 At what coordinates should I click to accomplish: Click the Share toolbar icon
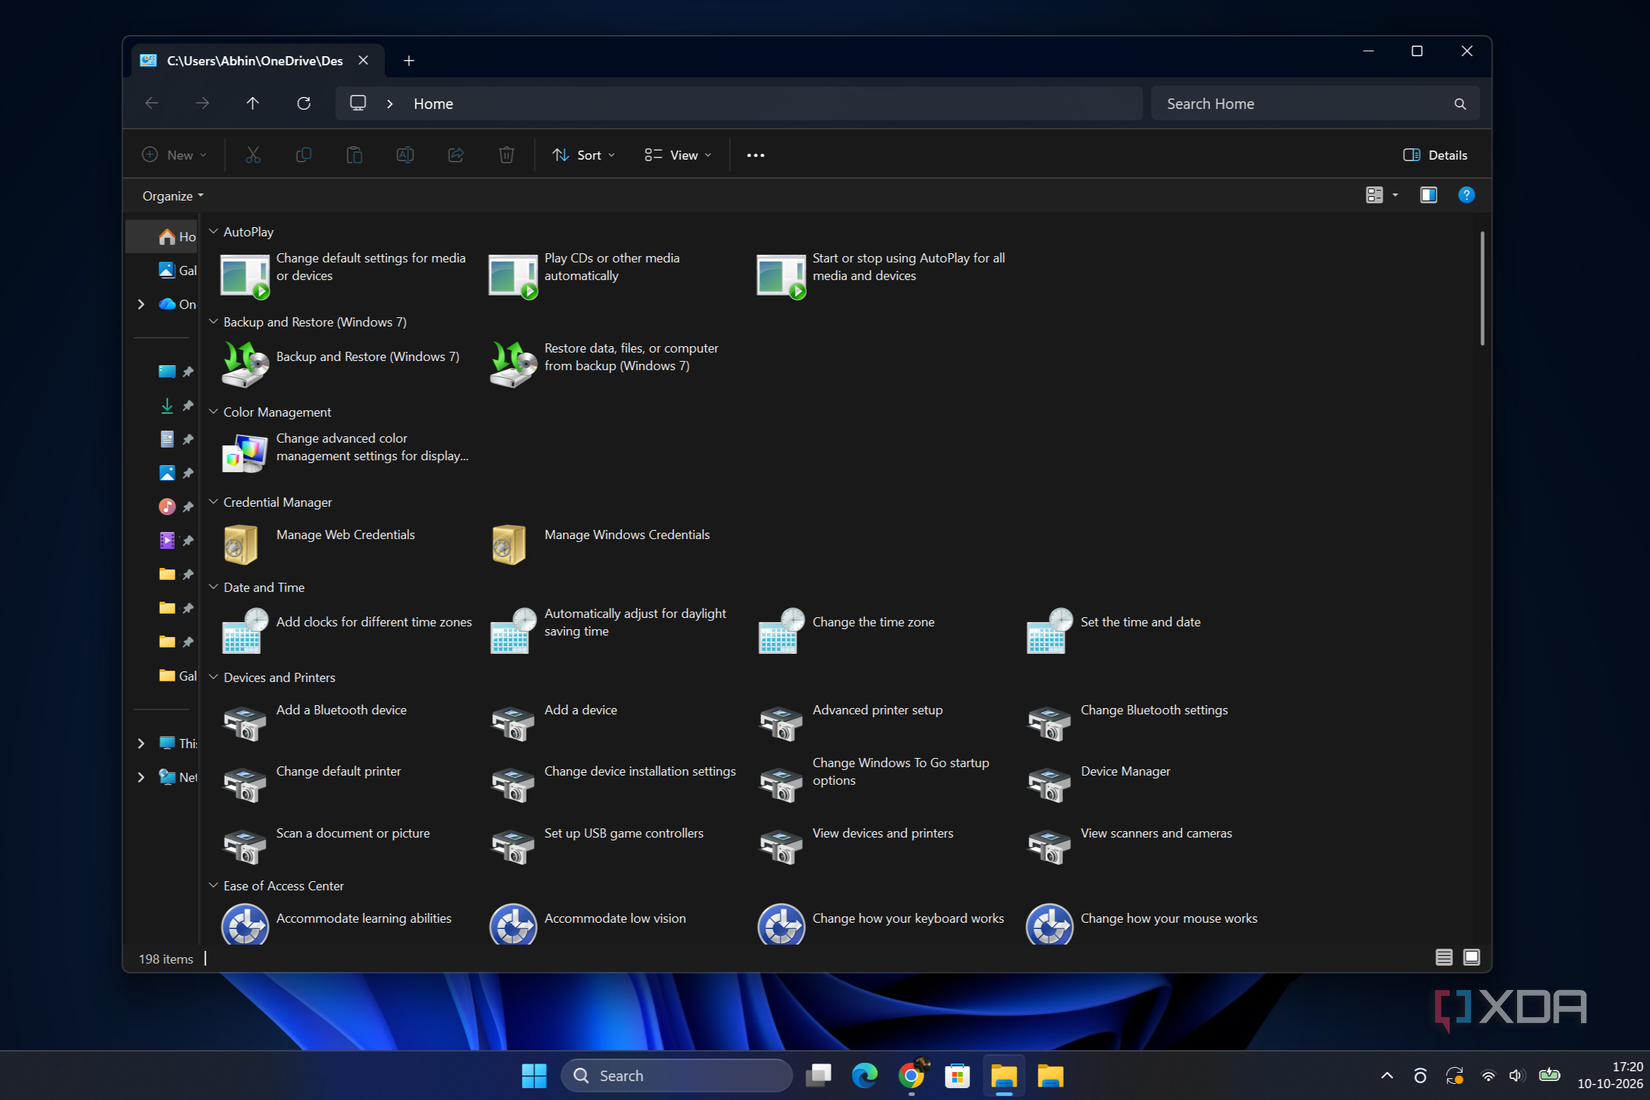click(456, 155)
